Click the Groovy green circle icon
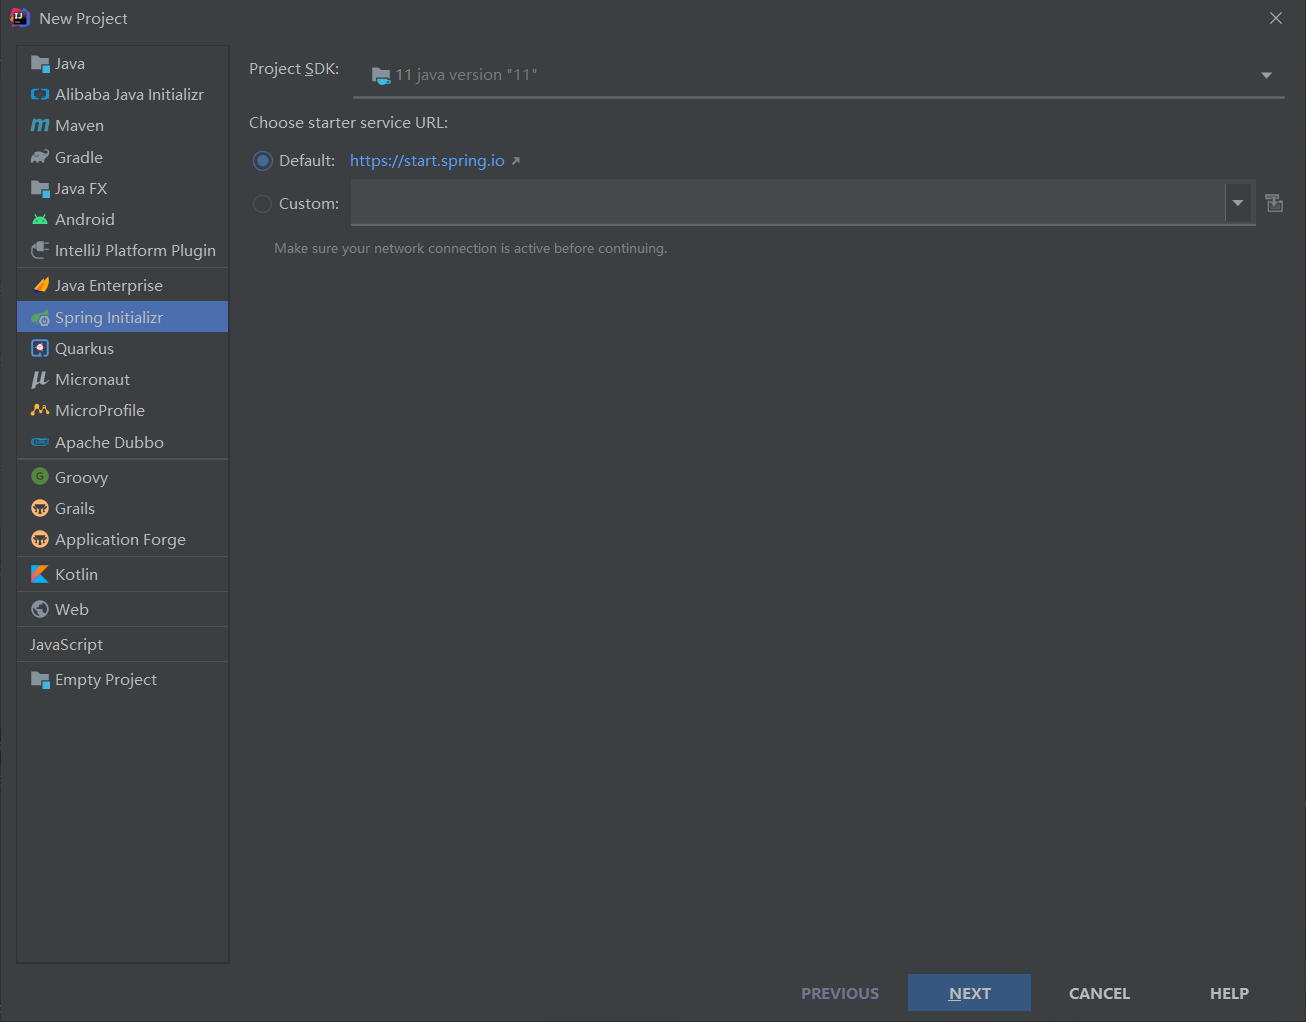1306x1022 pixels. 40,477
